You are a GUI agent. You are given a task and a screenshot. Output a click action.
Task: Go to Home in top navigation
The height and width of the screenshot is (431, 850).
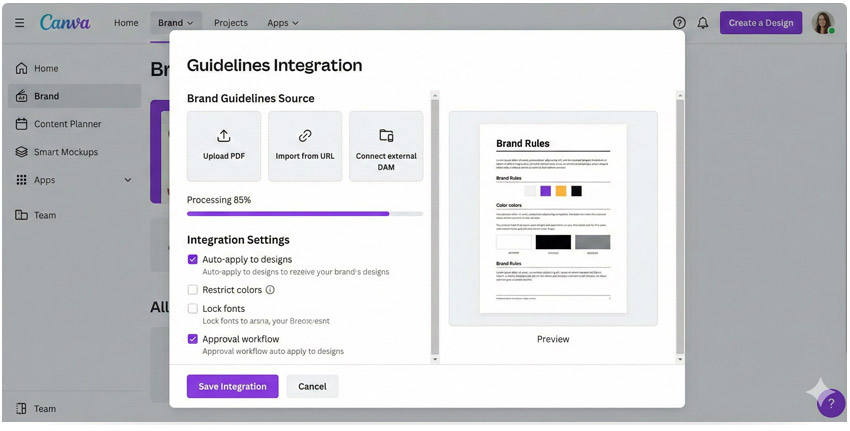(126, 23)
